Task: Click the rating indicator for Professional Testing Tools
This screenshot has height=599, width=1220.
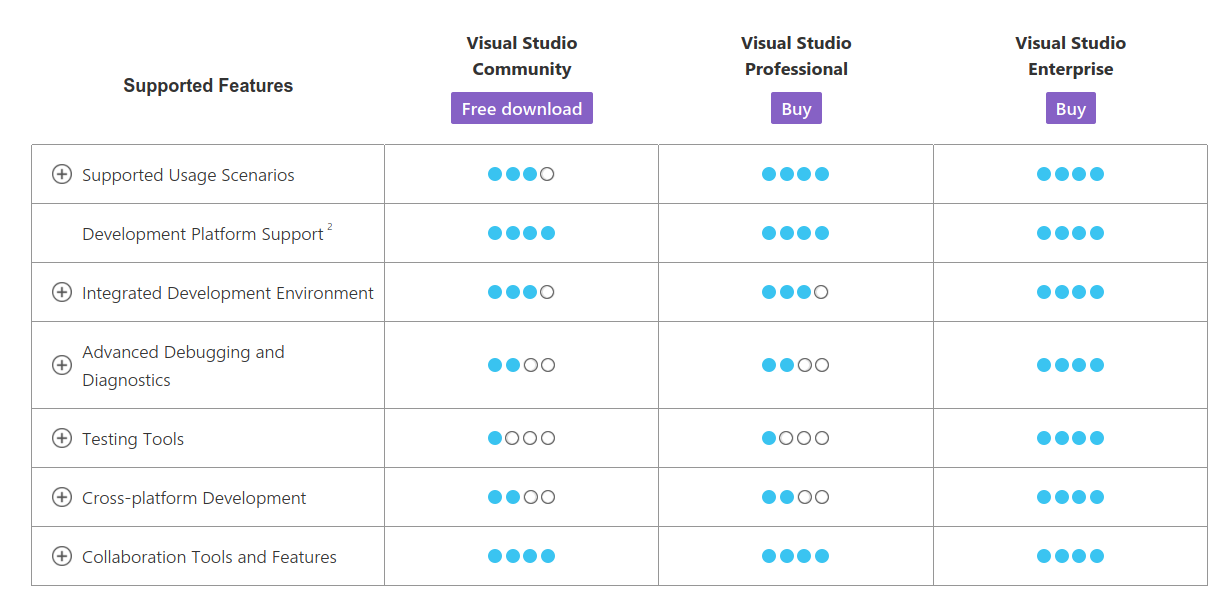Action: [795, 437]
